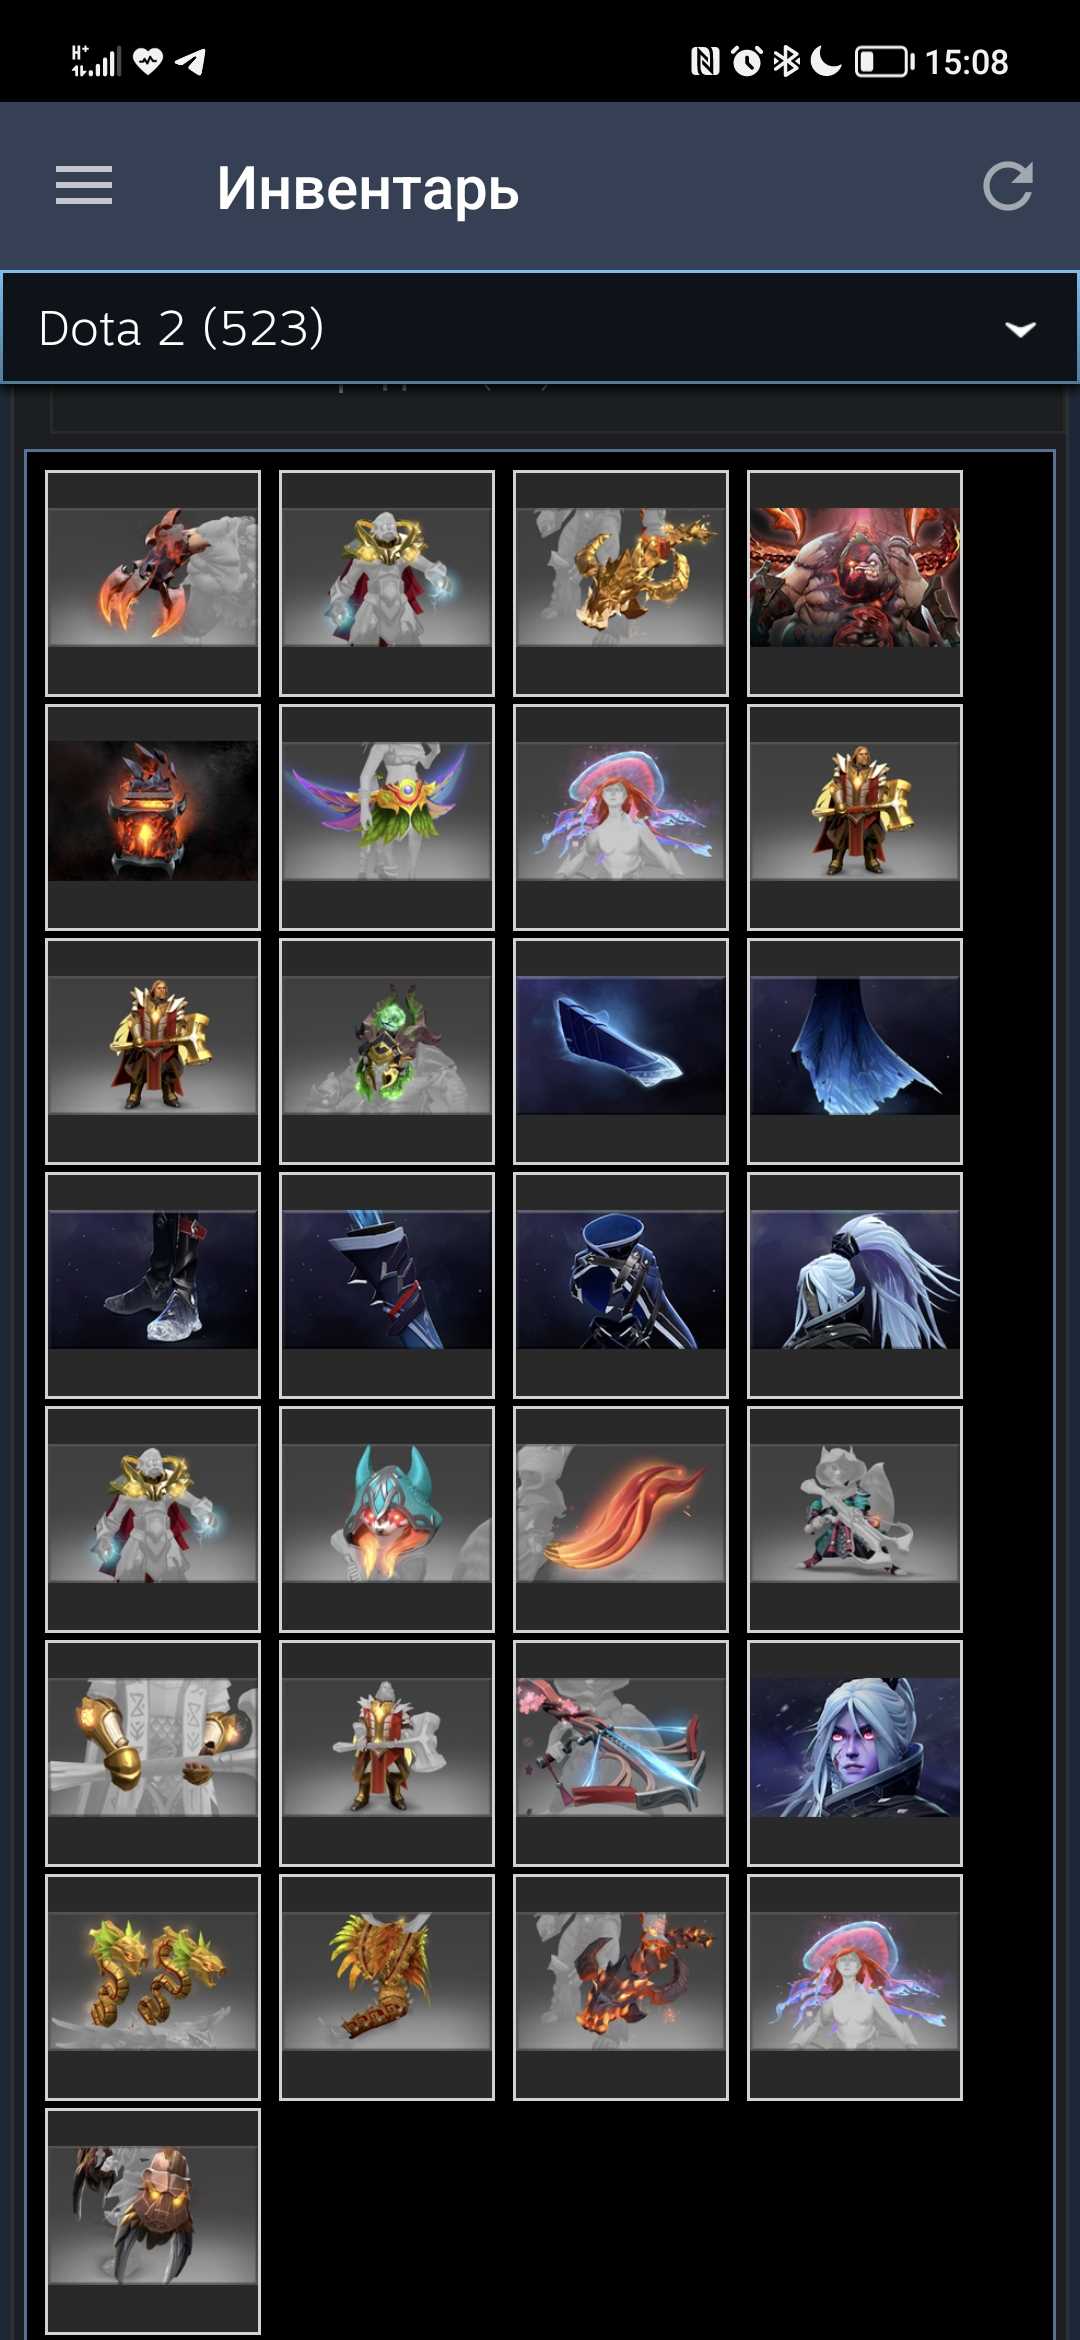Select the white ponytail hair item
The width and height of the screenshot is (1080, 2340).
855,1285
